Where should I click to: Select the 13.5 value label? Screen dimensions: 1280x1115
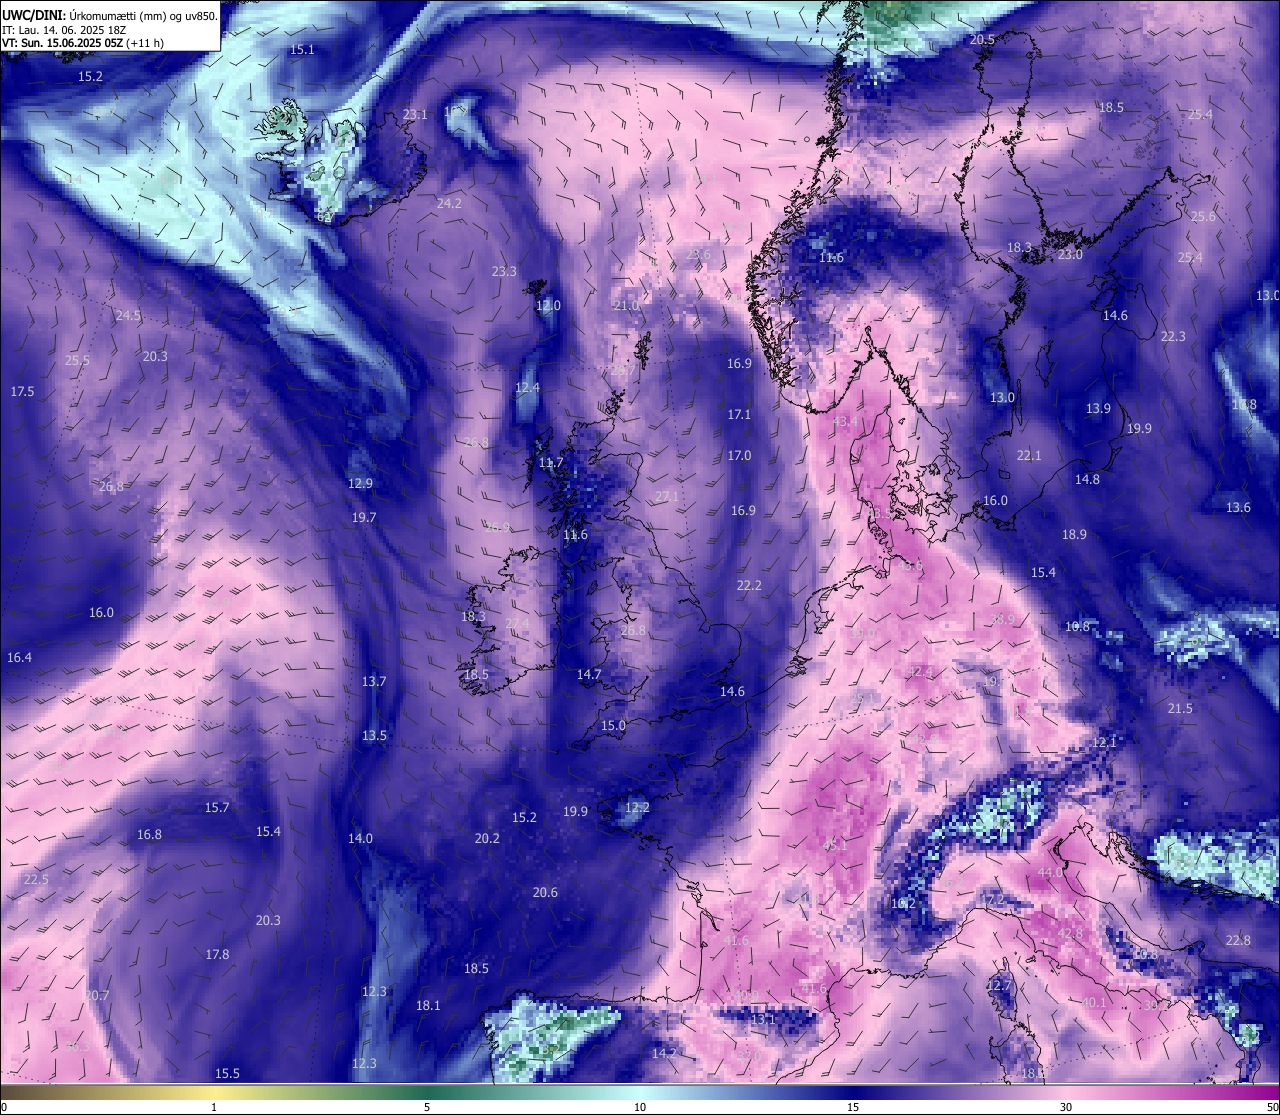tap(374, 735)
